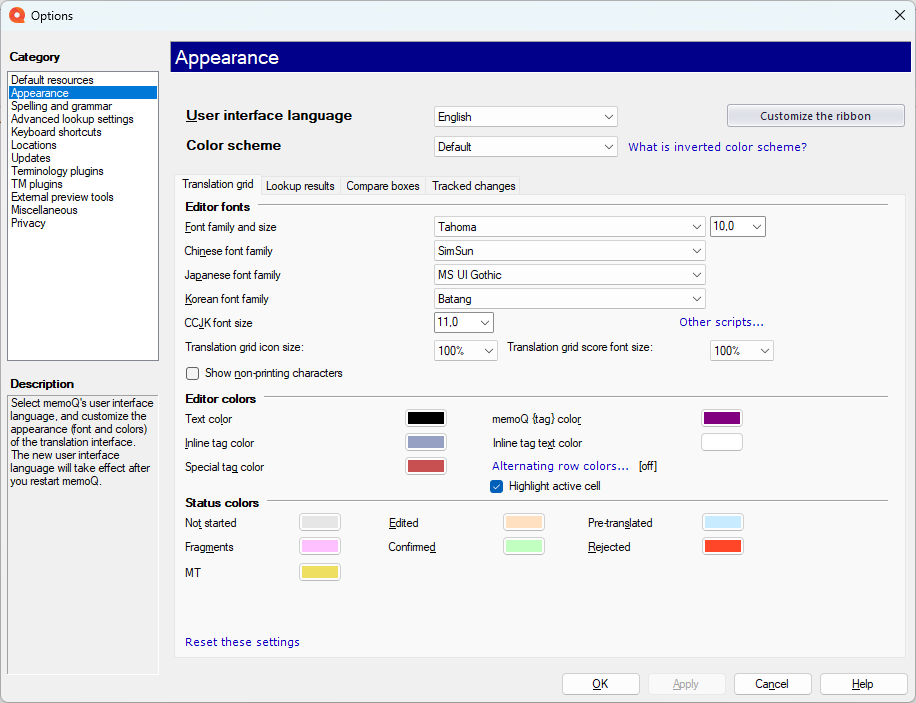Select Terminology plugins in the category list

(x=57, y=170)
